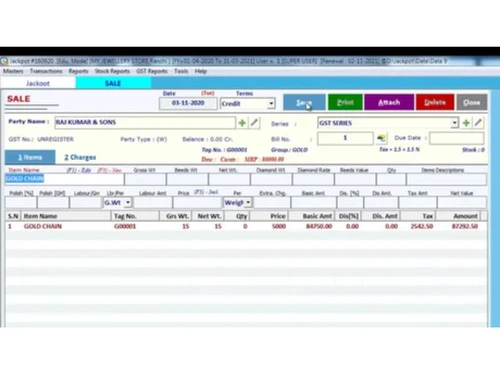Open the G.Wt labour-per dropdown
500x375 pixels.
click(128, 202)
